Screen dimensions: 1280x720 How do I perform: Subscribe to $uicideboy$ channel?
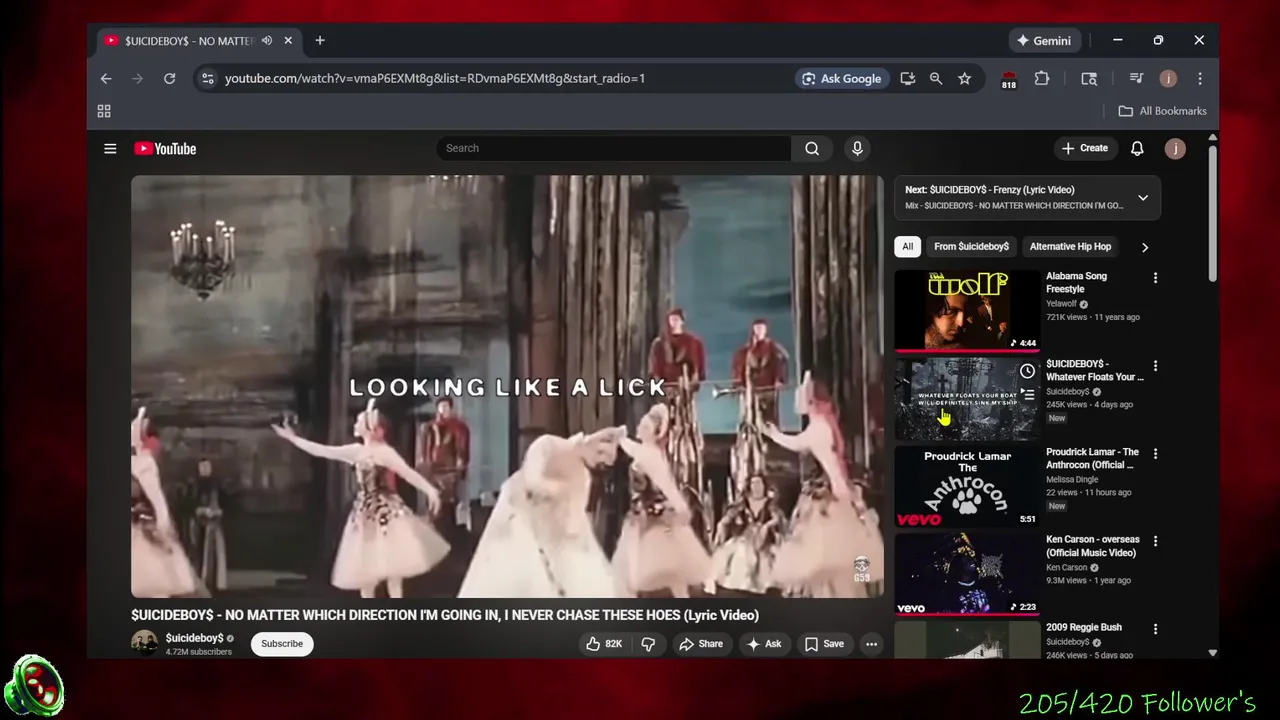point(282,644)
